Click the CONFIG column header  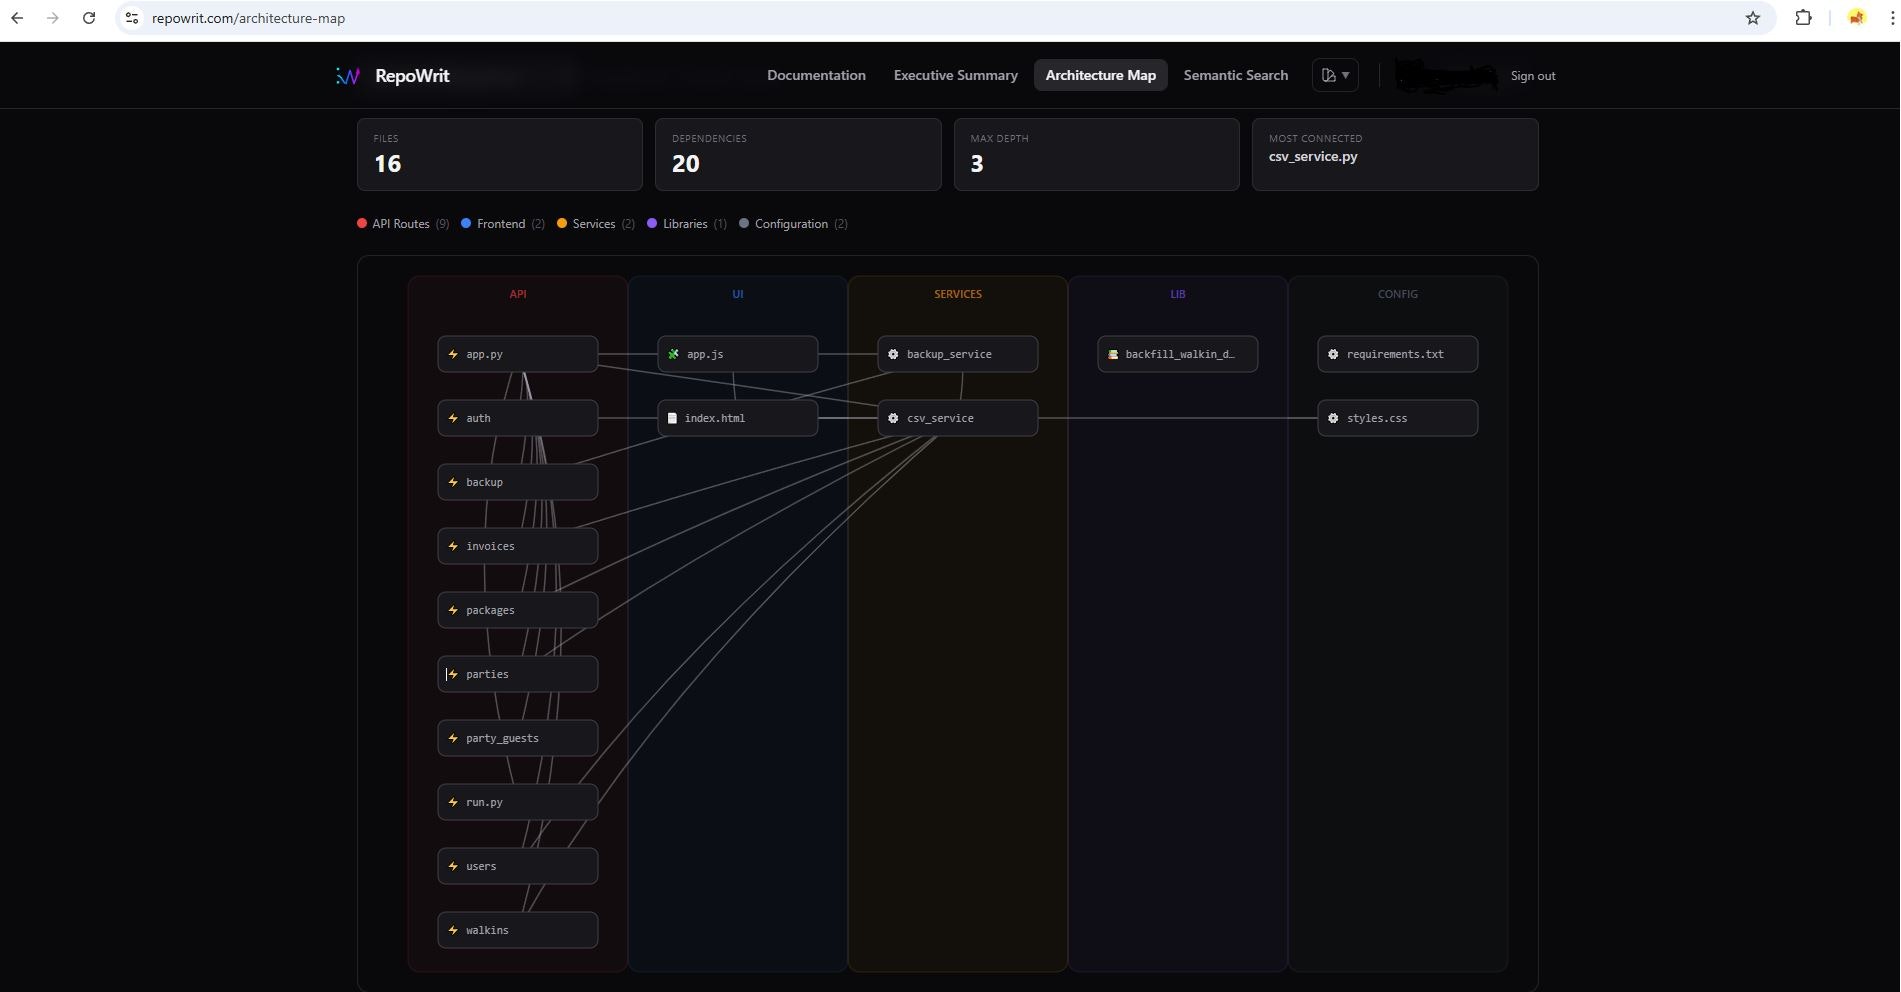[x=1398, y=294]
